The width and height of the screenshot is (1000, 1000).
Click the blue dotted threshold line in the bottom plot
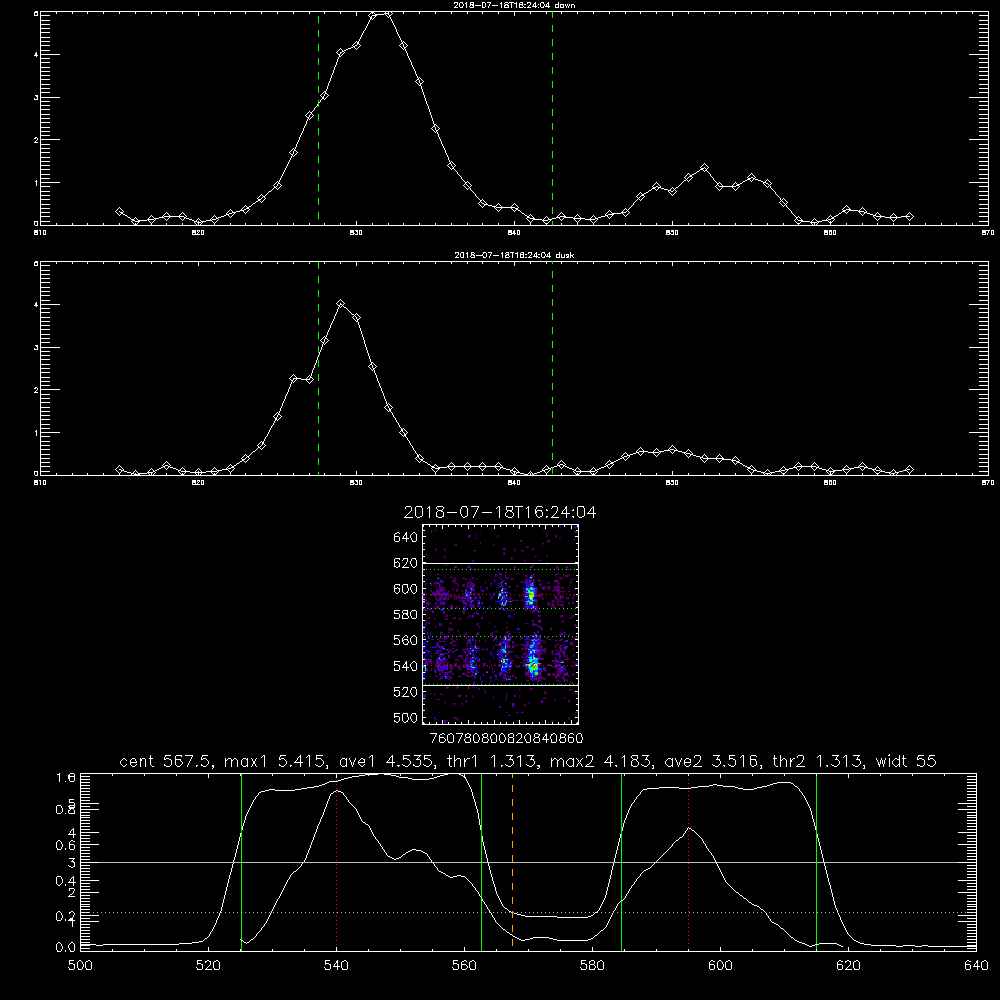click(528, 913)
